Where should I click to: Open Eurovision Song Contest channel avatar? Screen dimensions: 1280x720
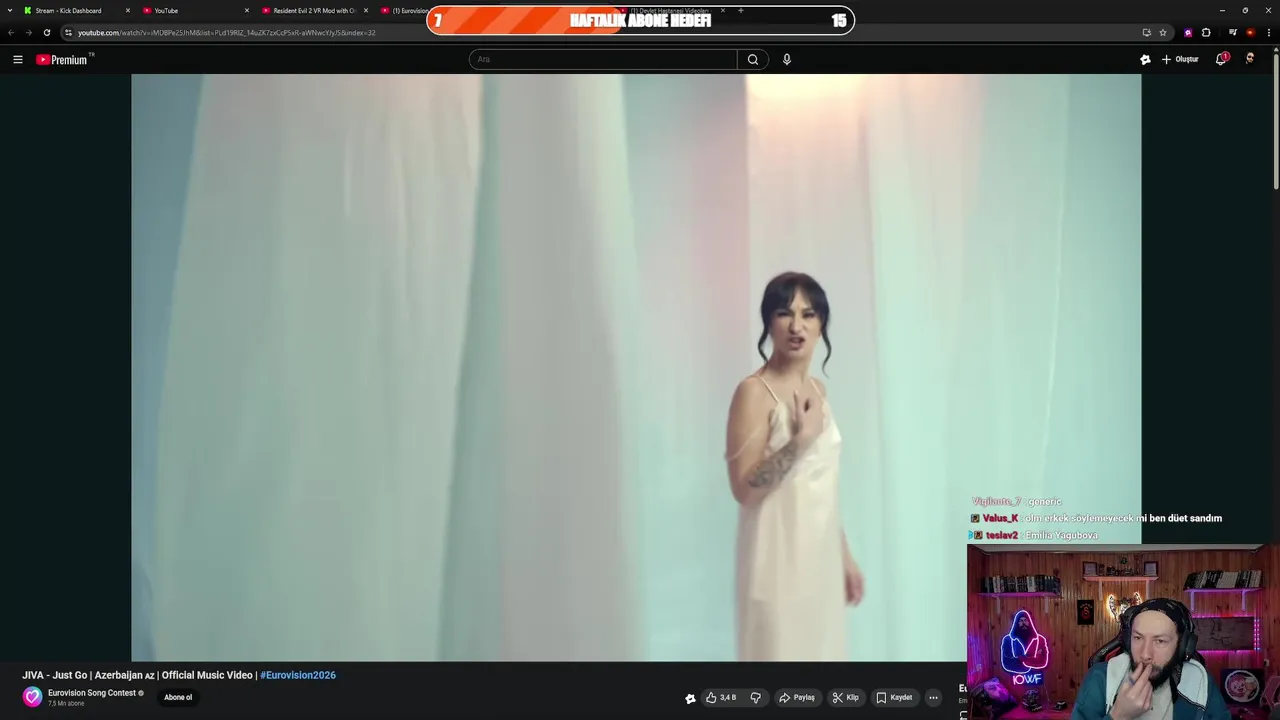click(33, 697)
